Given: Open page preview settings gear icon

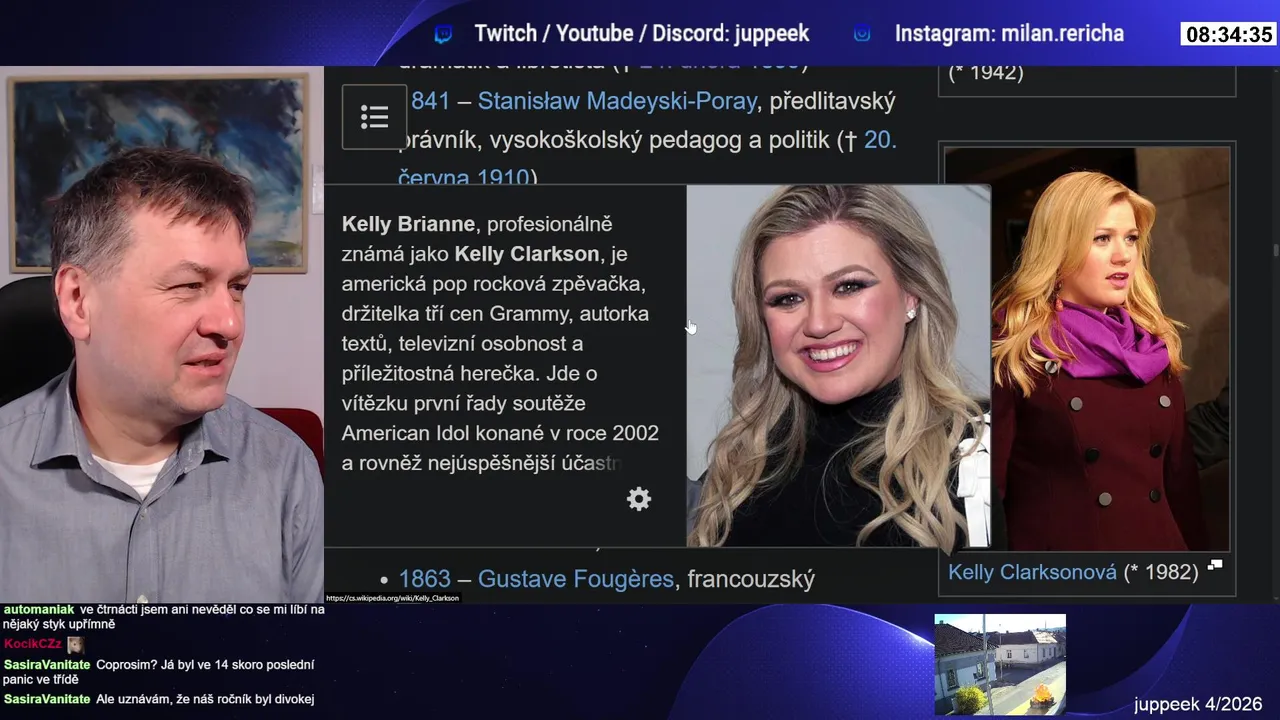Looking at the screenshot, I should [639, 499].
